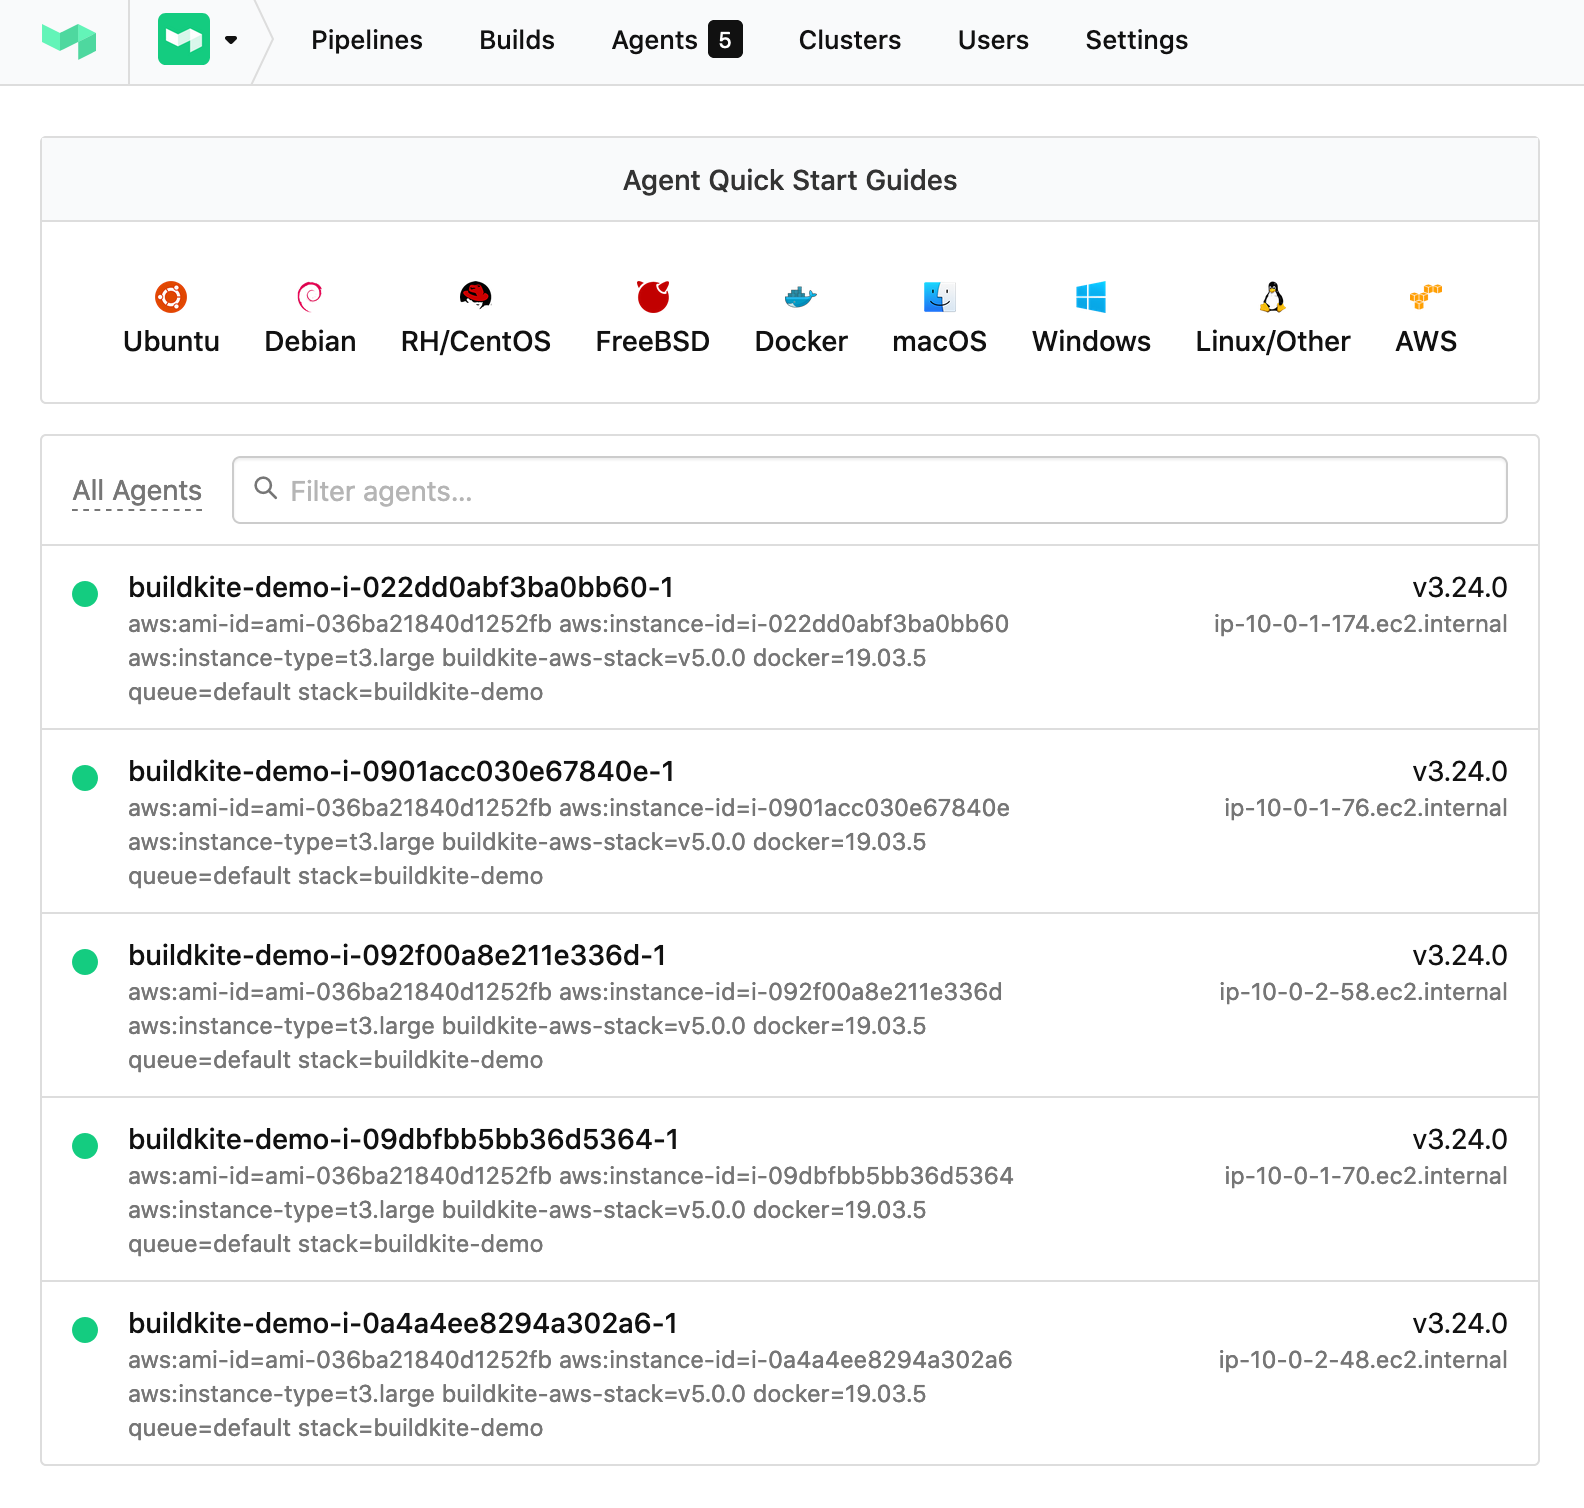Open the Builds page

pos(517,40)
